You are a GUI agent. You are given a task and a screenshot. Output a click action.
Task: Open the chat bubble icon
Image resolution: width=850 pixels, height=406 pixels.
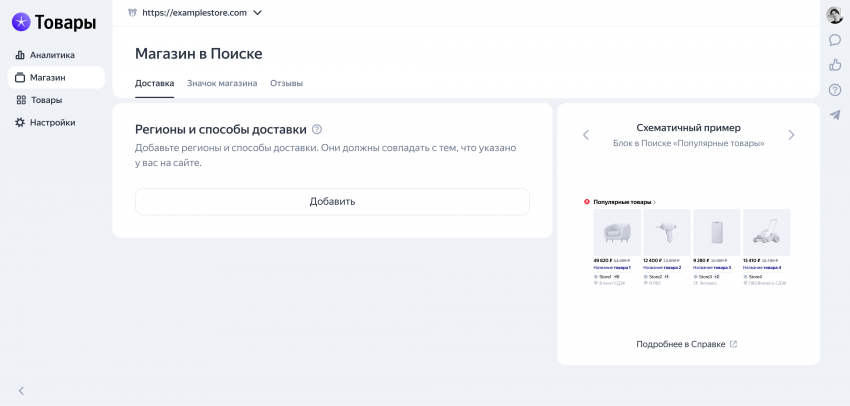[835, 40]
